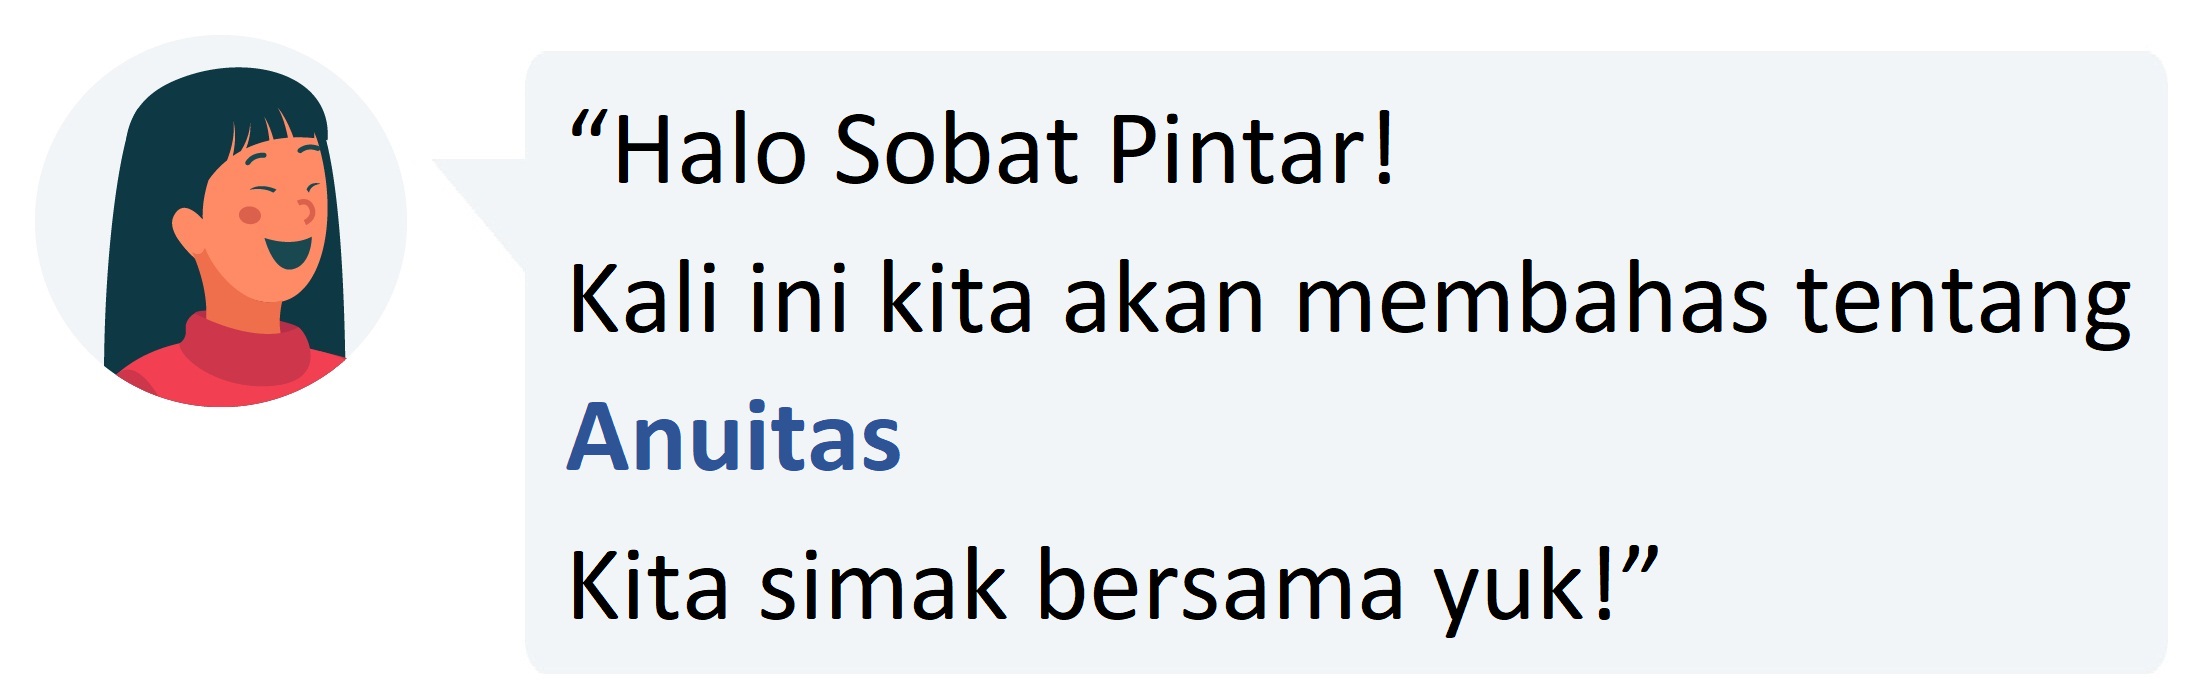Image resolution: width=2204 pixels, height=700 pixels.
Task: Select the word tentang
Action: point(1964,305)
